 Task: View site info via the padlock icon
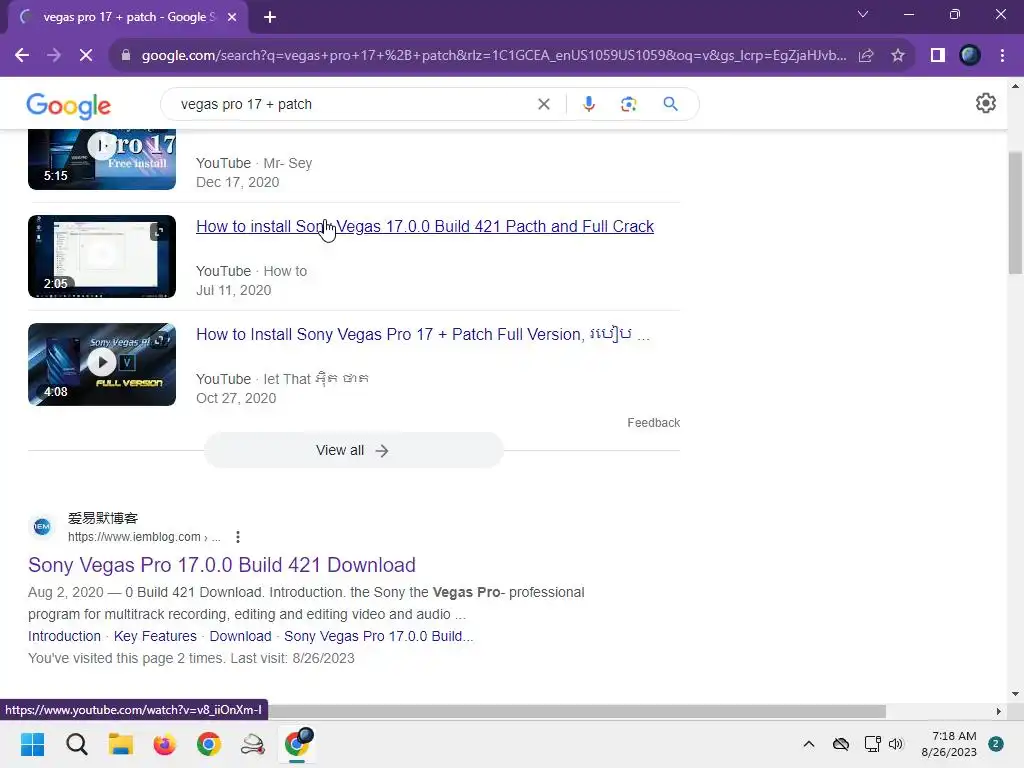[x=126, y=56]
